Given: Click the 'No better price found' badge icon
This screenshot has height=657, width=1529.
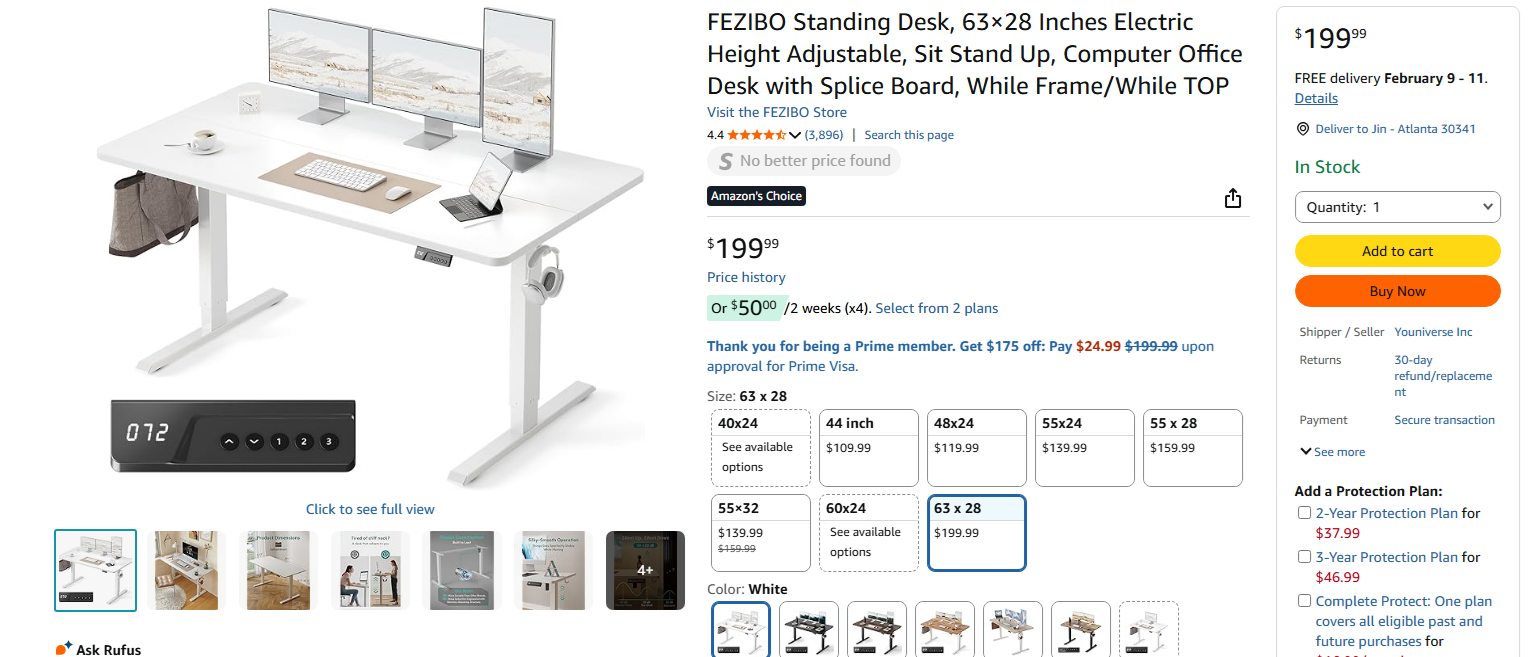Looking at the screenshot, I should click(726, 161).
